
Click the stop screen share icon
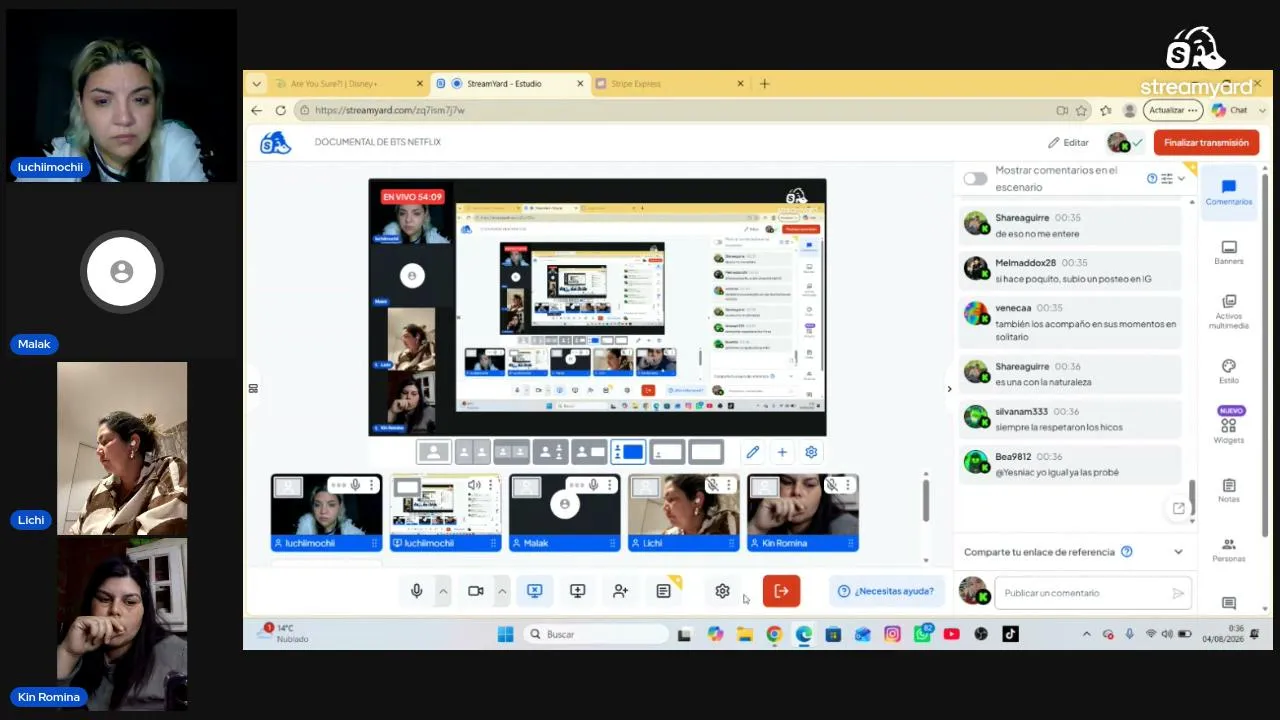point(534,591)
